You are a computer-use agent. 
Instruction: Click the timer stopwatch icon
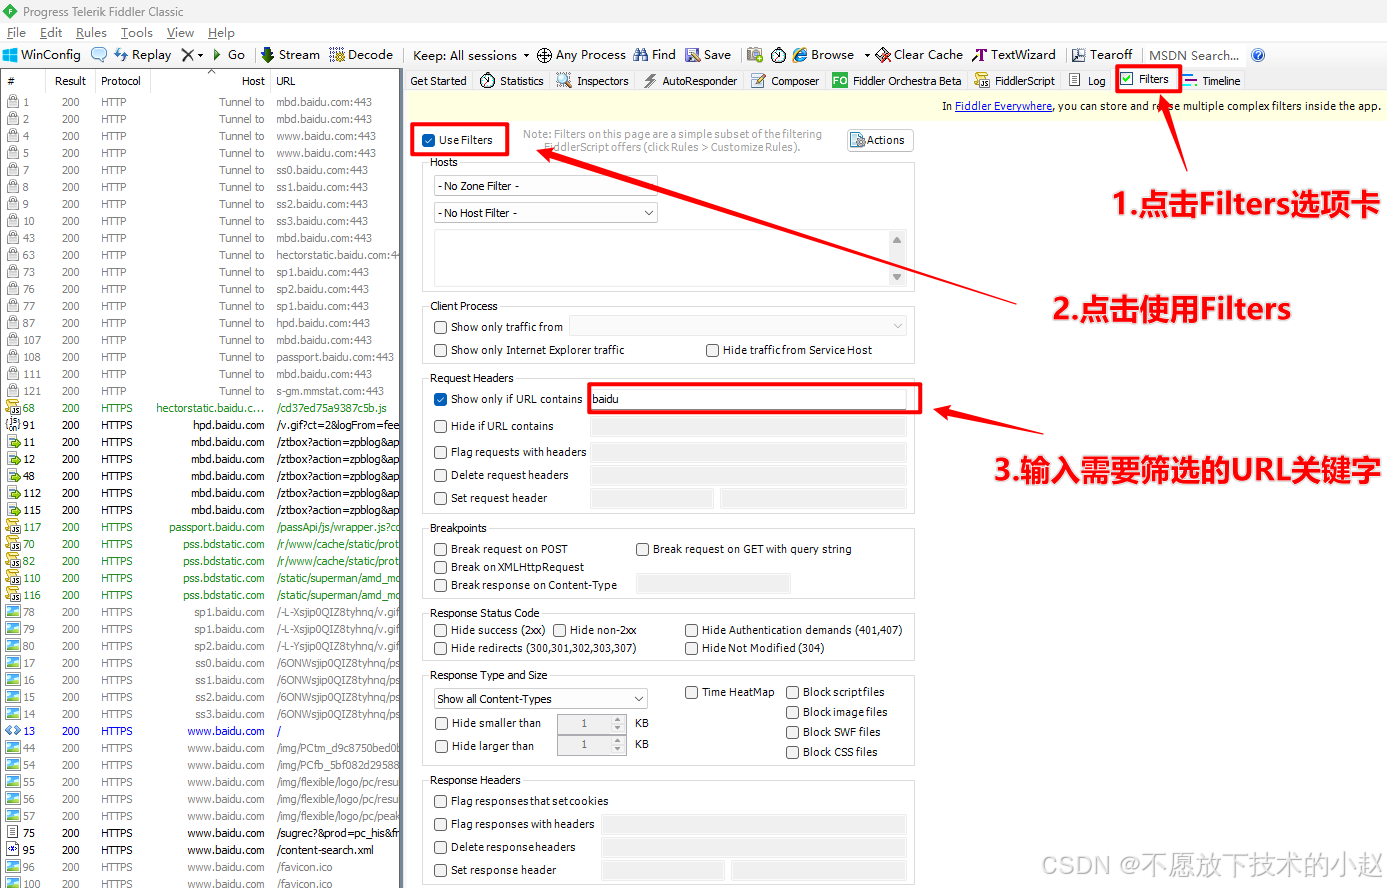point(778,55)
